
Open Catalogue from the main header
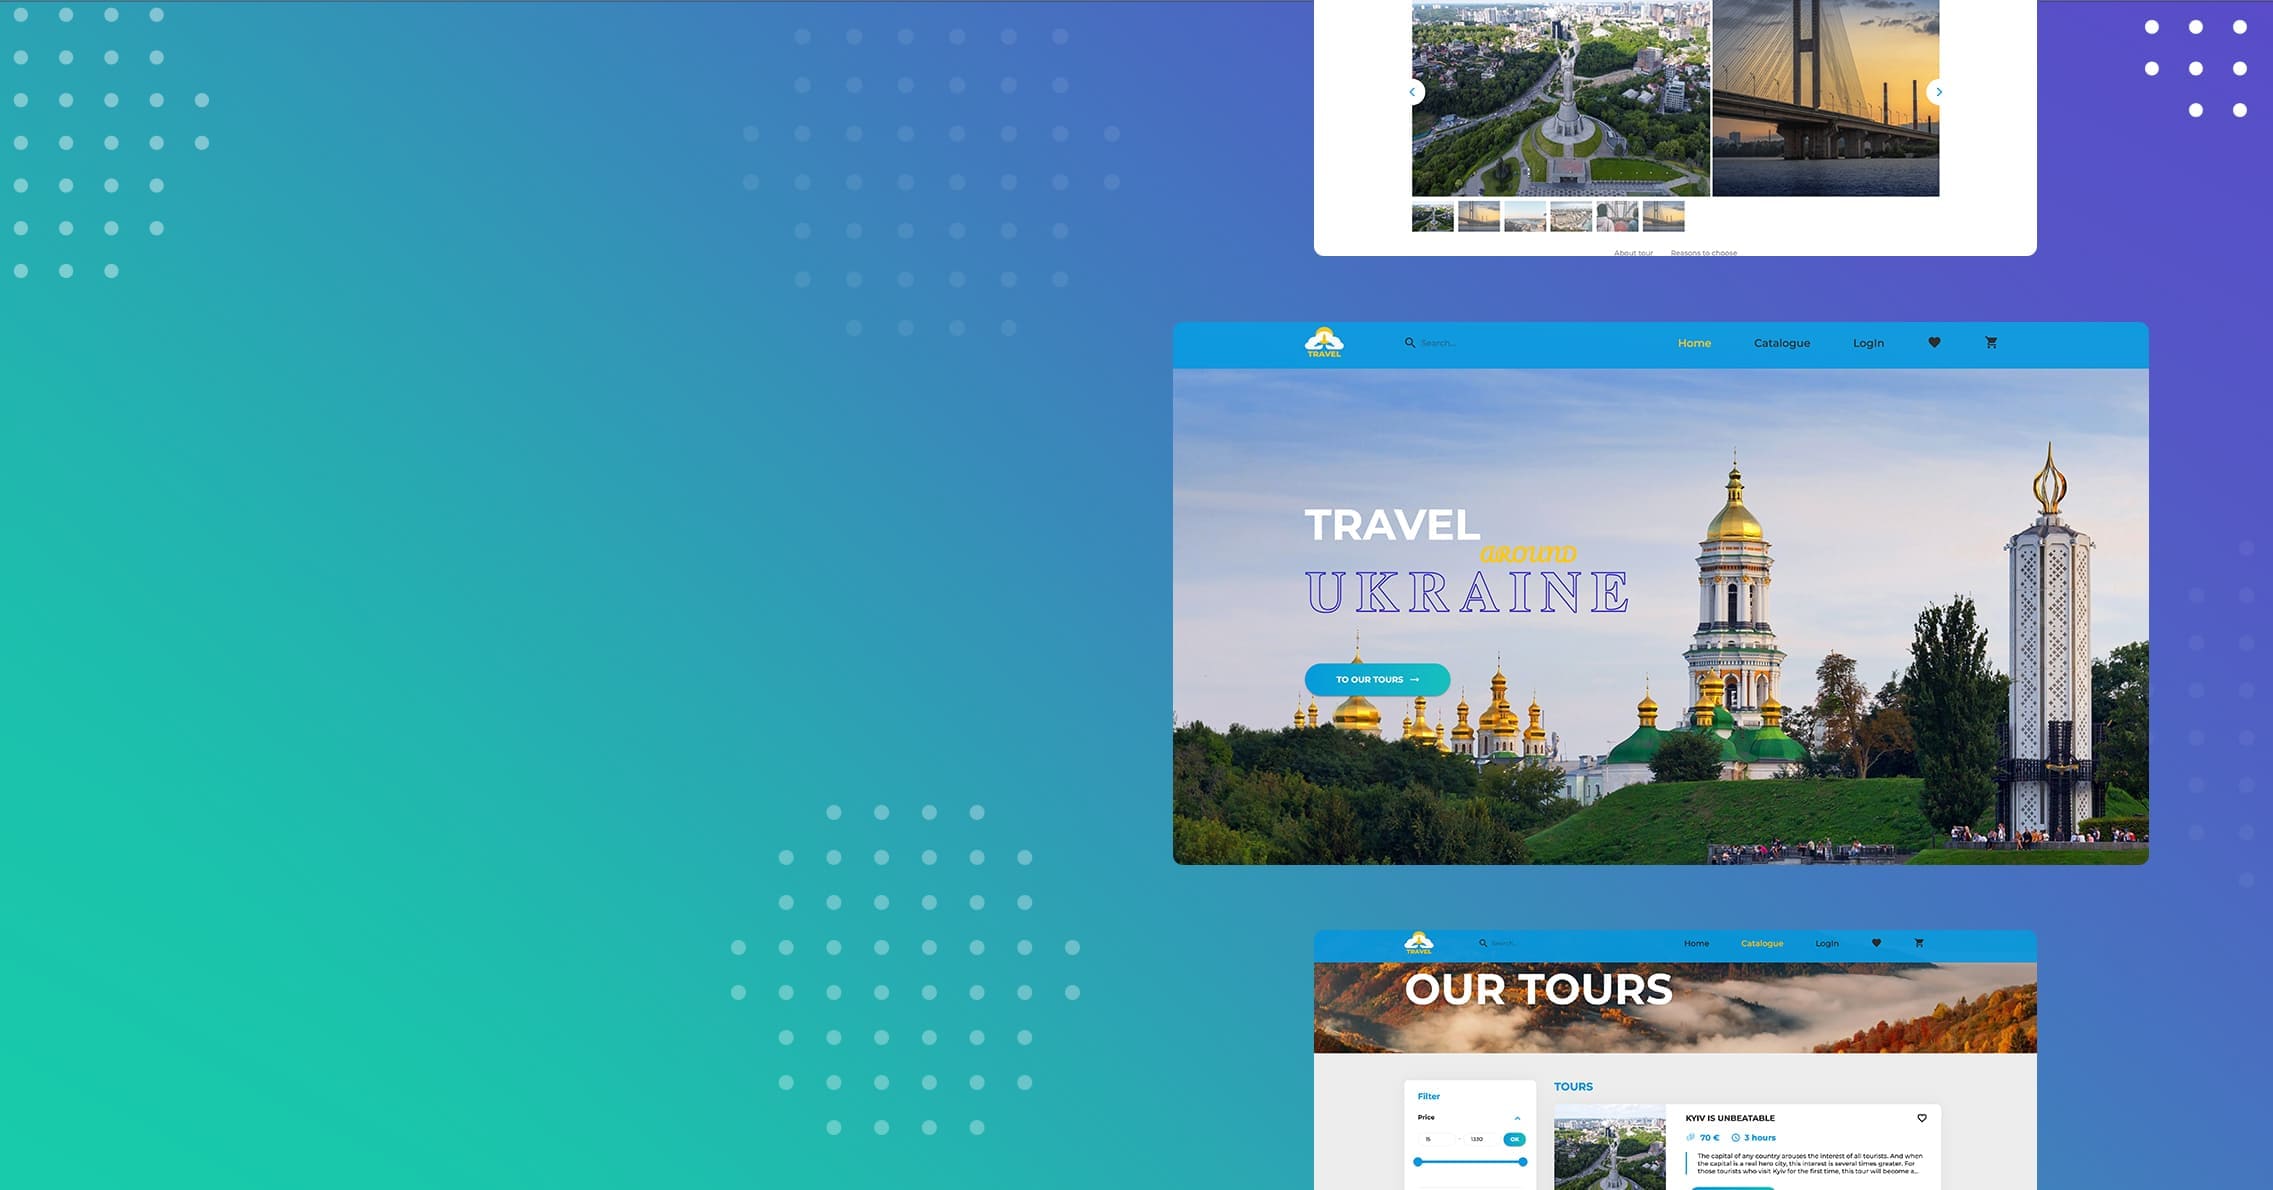[1781, 343]
